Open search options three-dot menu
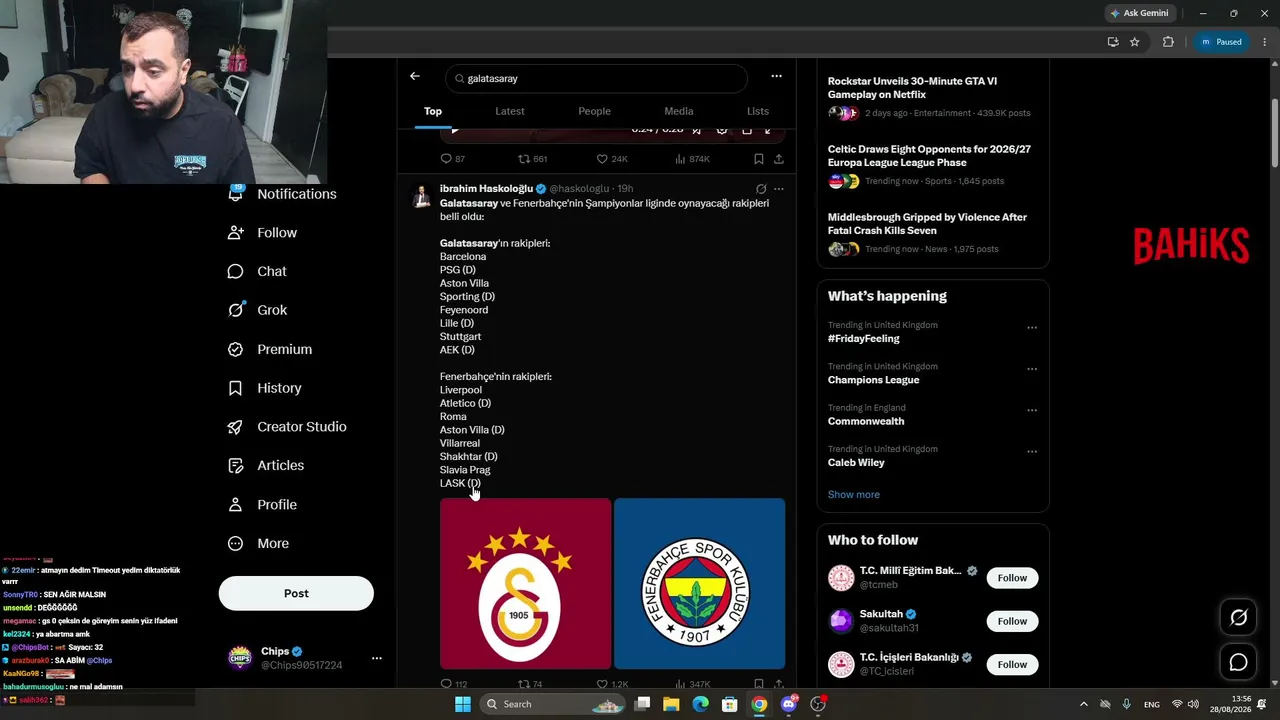This screenshot has width=1280, height=720. 776,76
